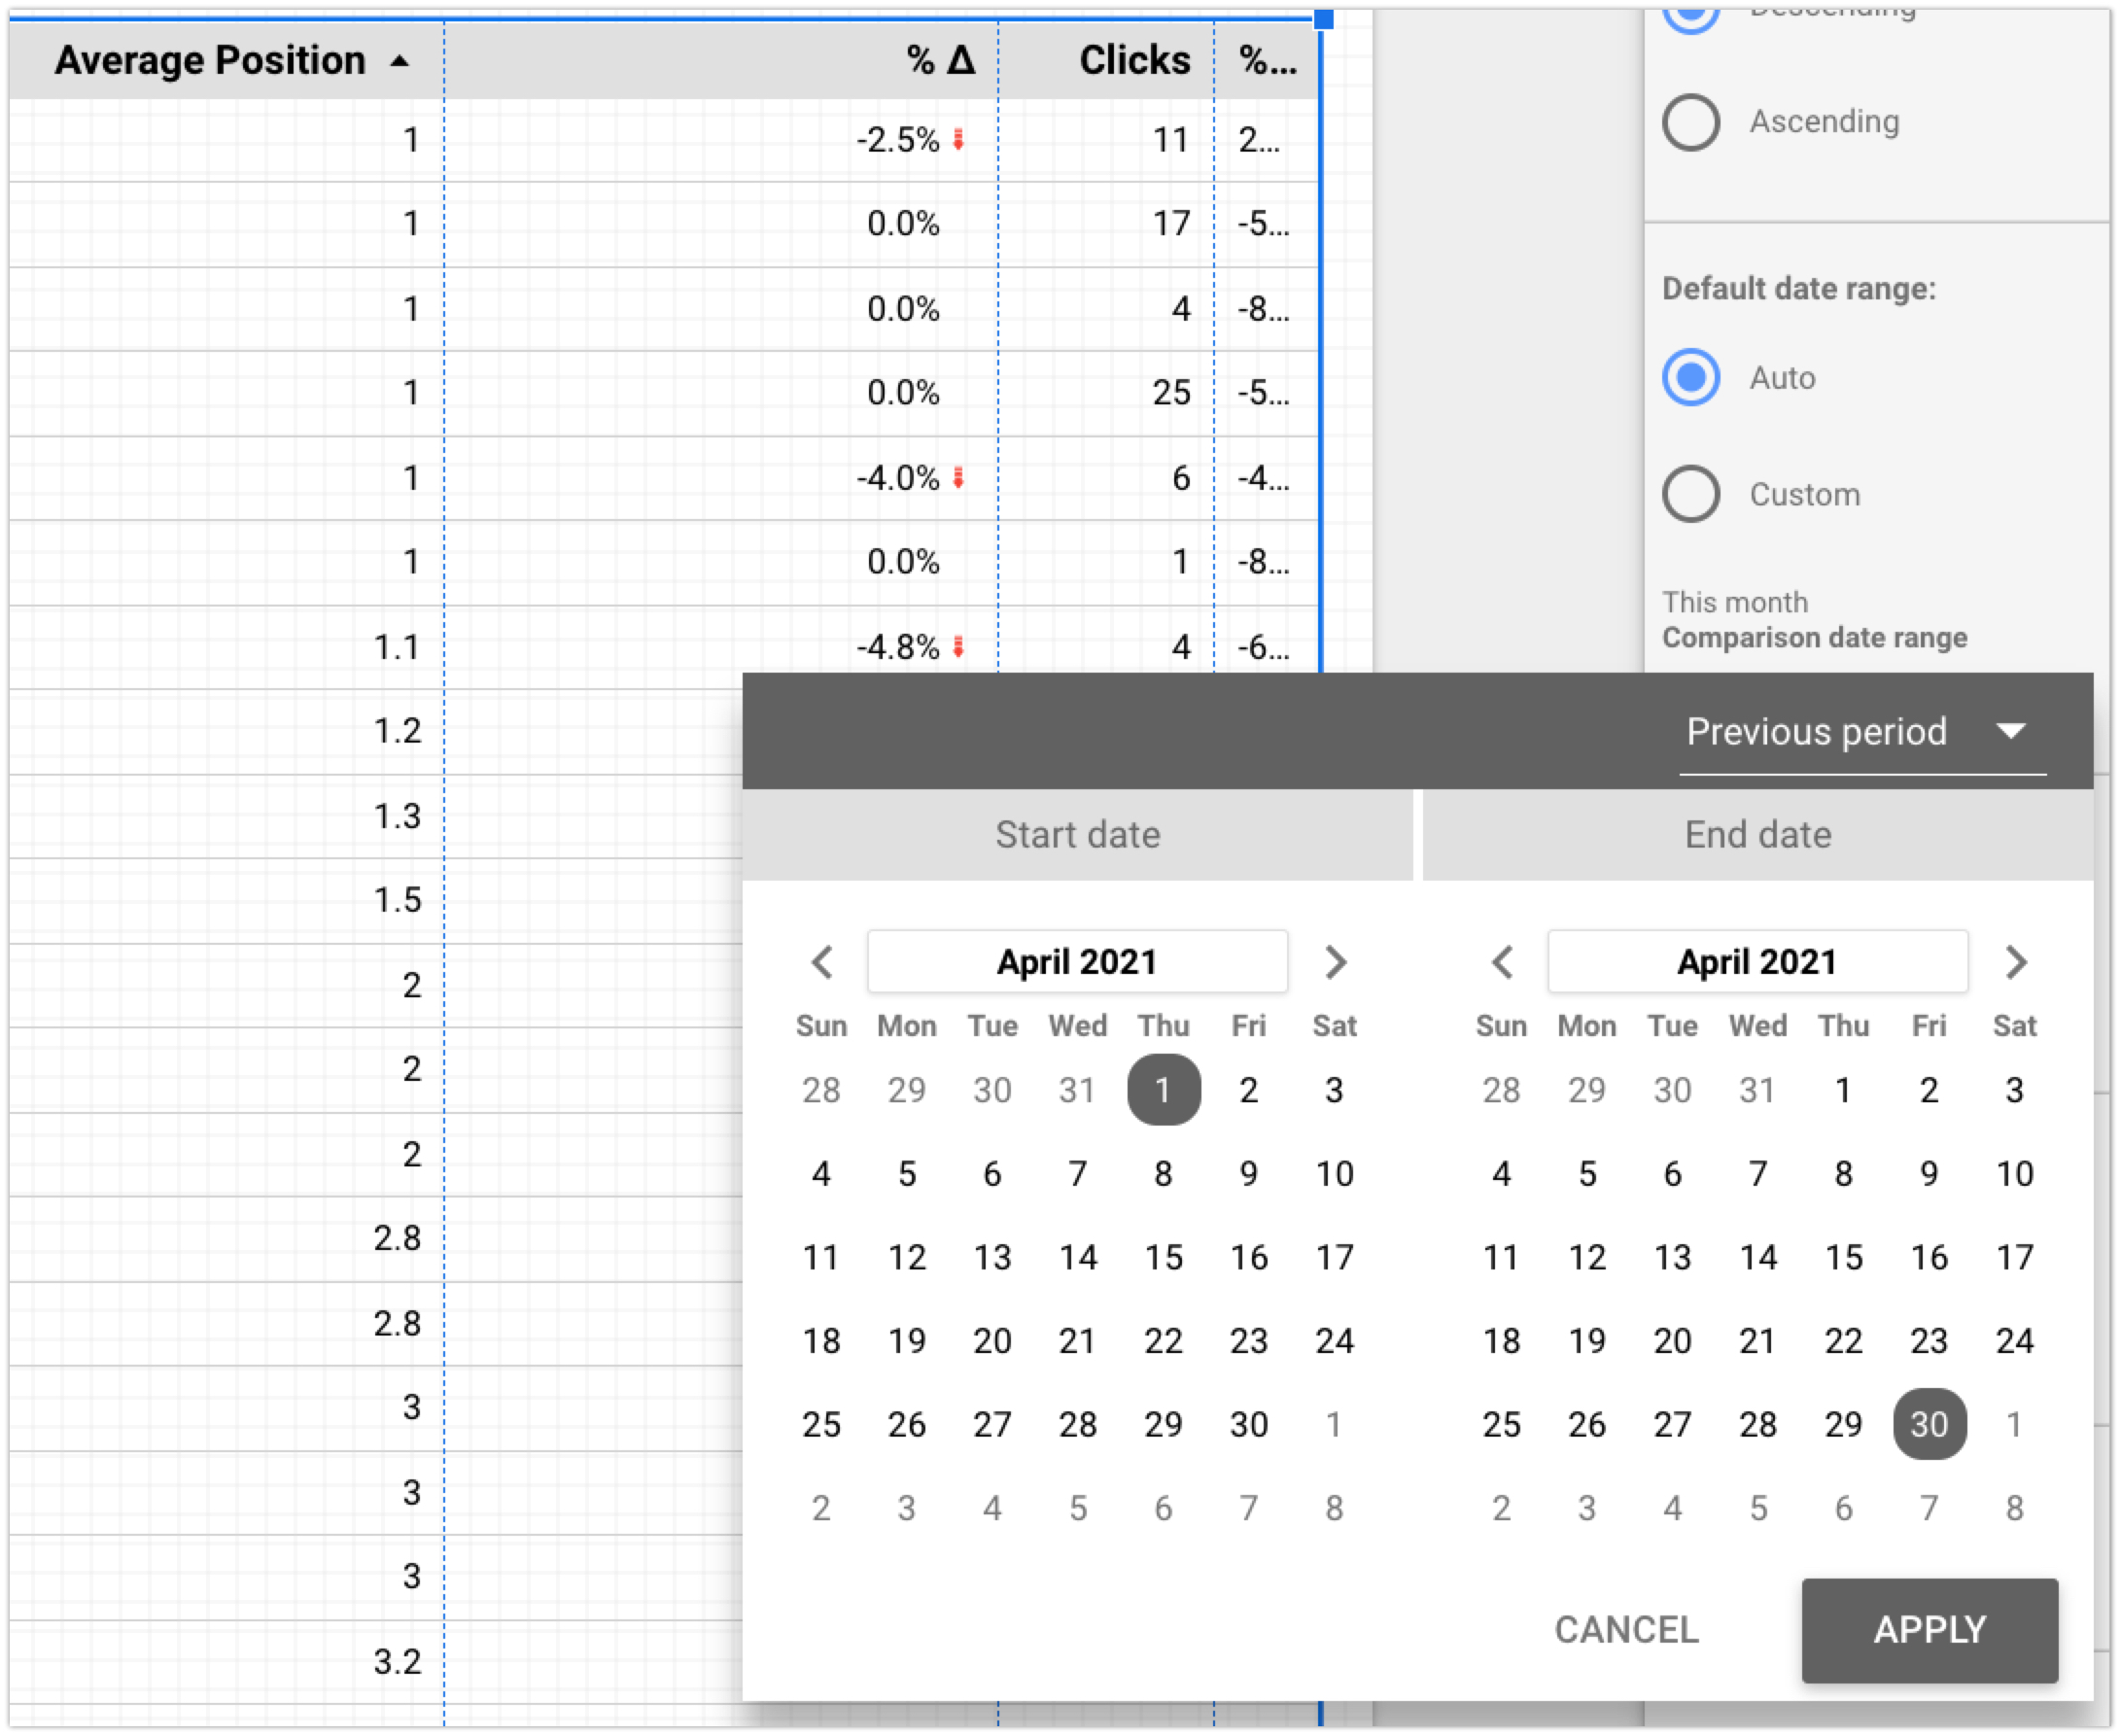Select April 30 in end date calendar
This screenshot has height=1736, width=2121.
[x=1929, y=1424]
